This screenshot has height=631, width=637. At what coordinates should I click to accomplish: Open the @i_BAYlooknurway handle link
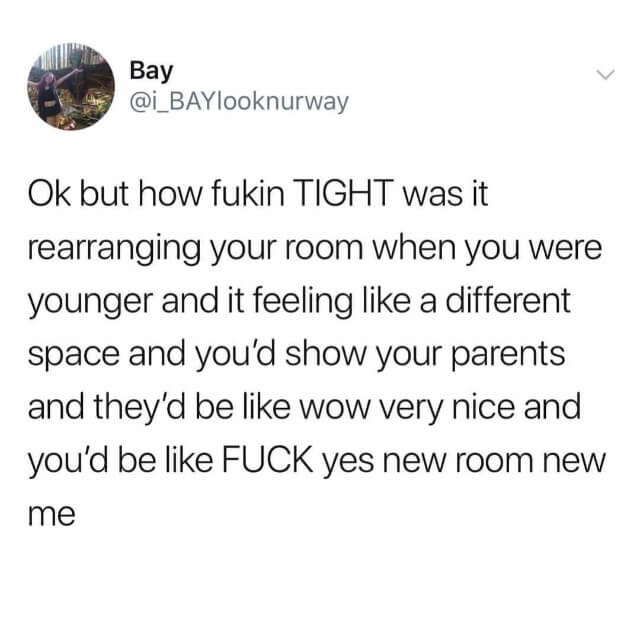click(x=239, y=102)
